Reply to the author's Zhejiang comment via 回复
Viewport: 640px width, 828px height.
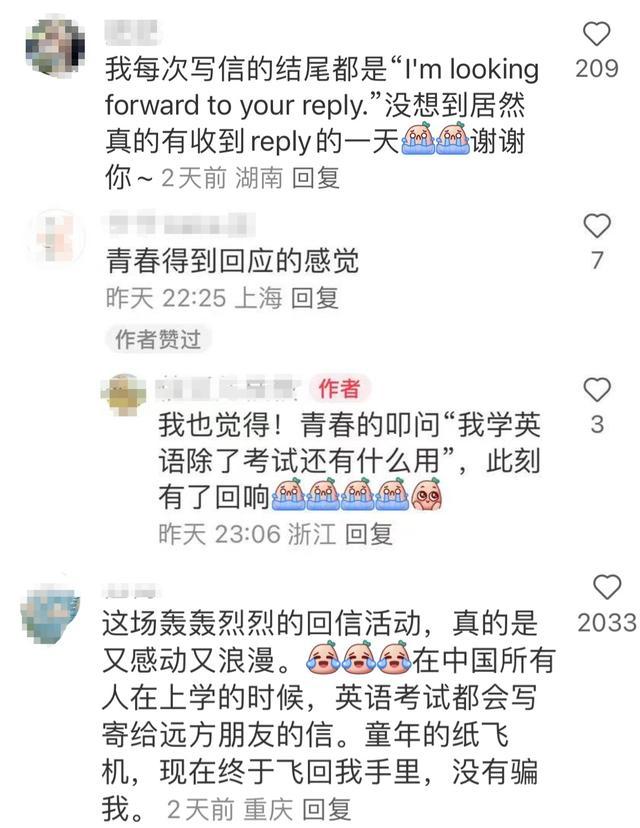click(x=369, y=534)
